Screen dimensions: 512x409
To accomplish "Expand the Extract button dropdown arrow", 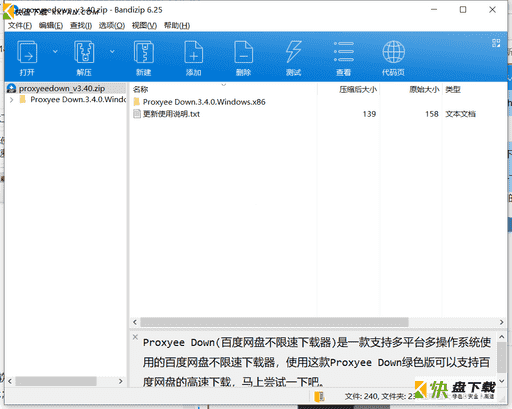I will 112,51.
